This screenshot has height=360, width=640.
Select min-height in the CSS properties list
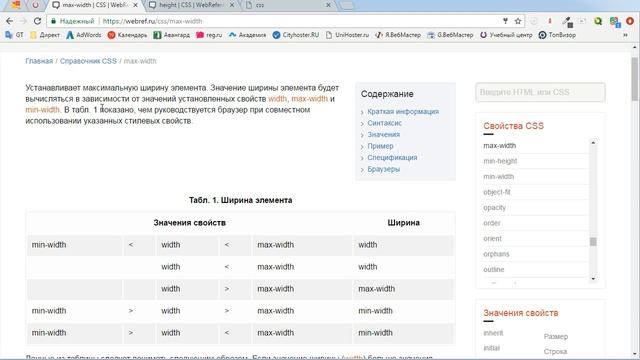[500, 161]
